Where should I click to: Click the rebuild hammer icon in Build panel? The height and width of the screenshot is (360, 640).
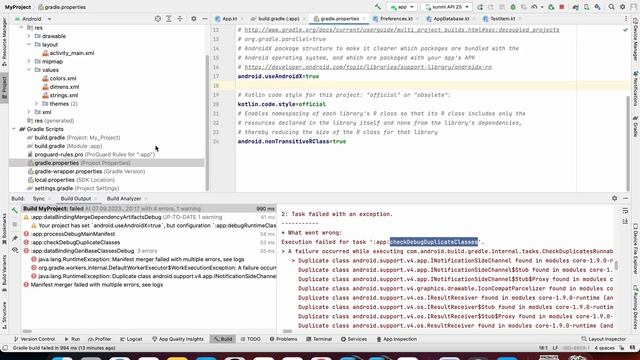15,211
